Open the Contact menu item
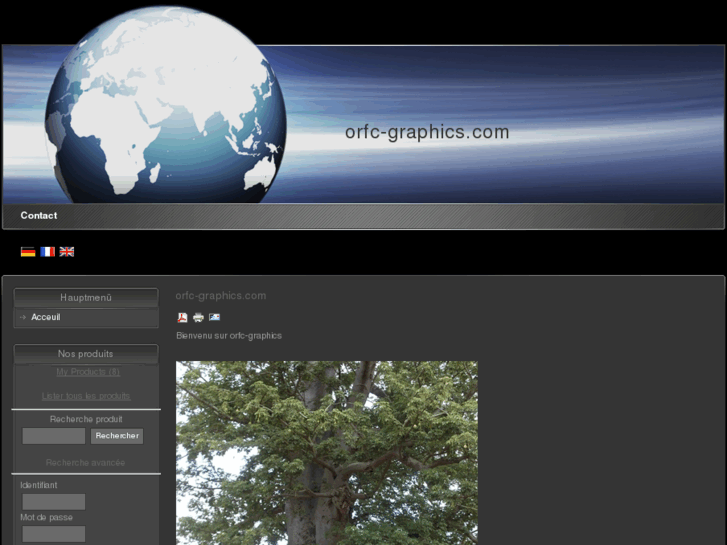The width and height of the screenshot is (727, 545). pyautogui.click(x=39, y=216)
